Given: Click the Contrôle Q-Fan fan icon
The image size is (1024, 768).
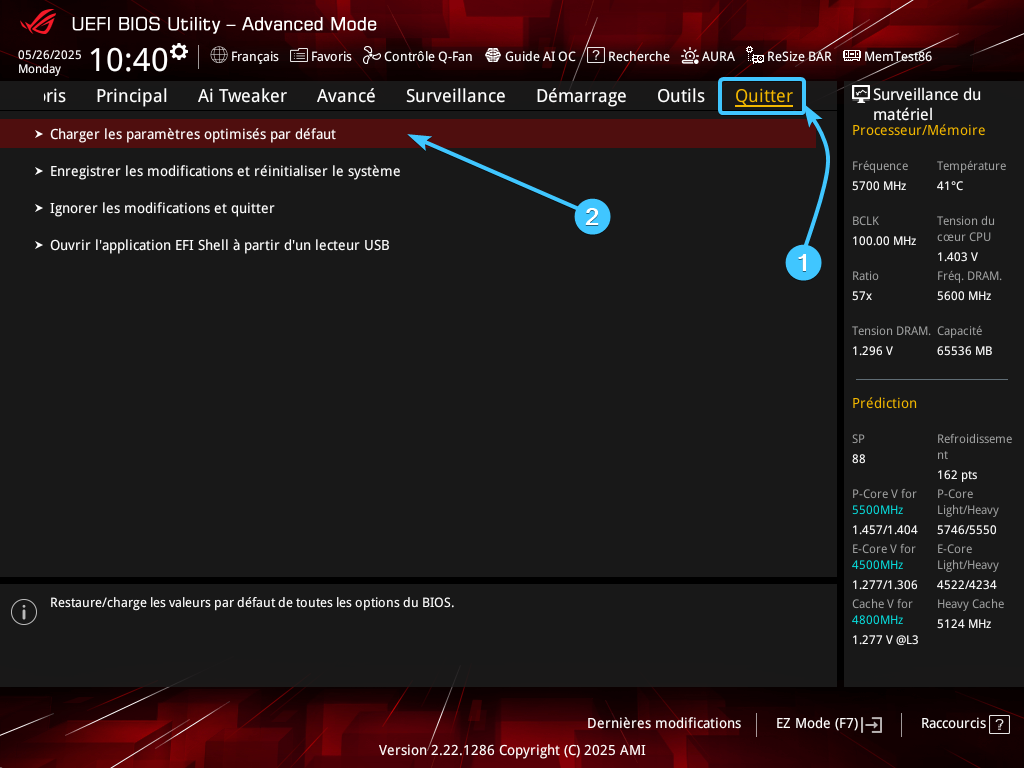Looking at the screenshot, I should 372,56.
